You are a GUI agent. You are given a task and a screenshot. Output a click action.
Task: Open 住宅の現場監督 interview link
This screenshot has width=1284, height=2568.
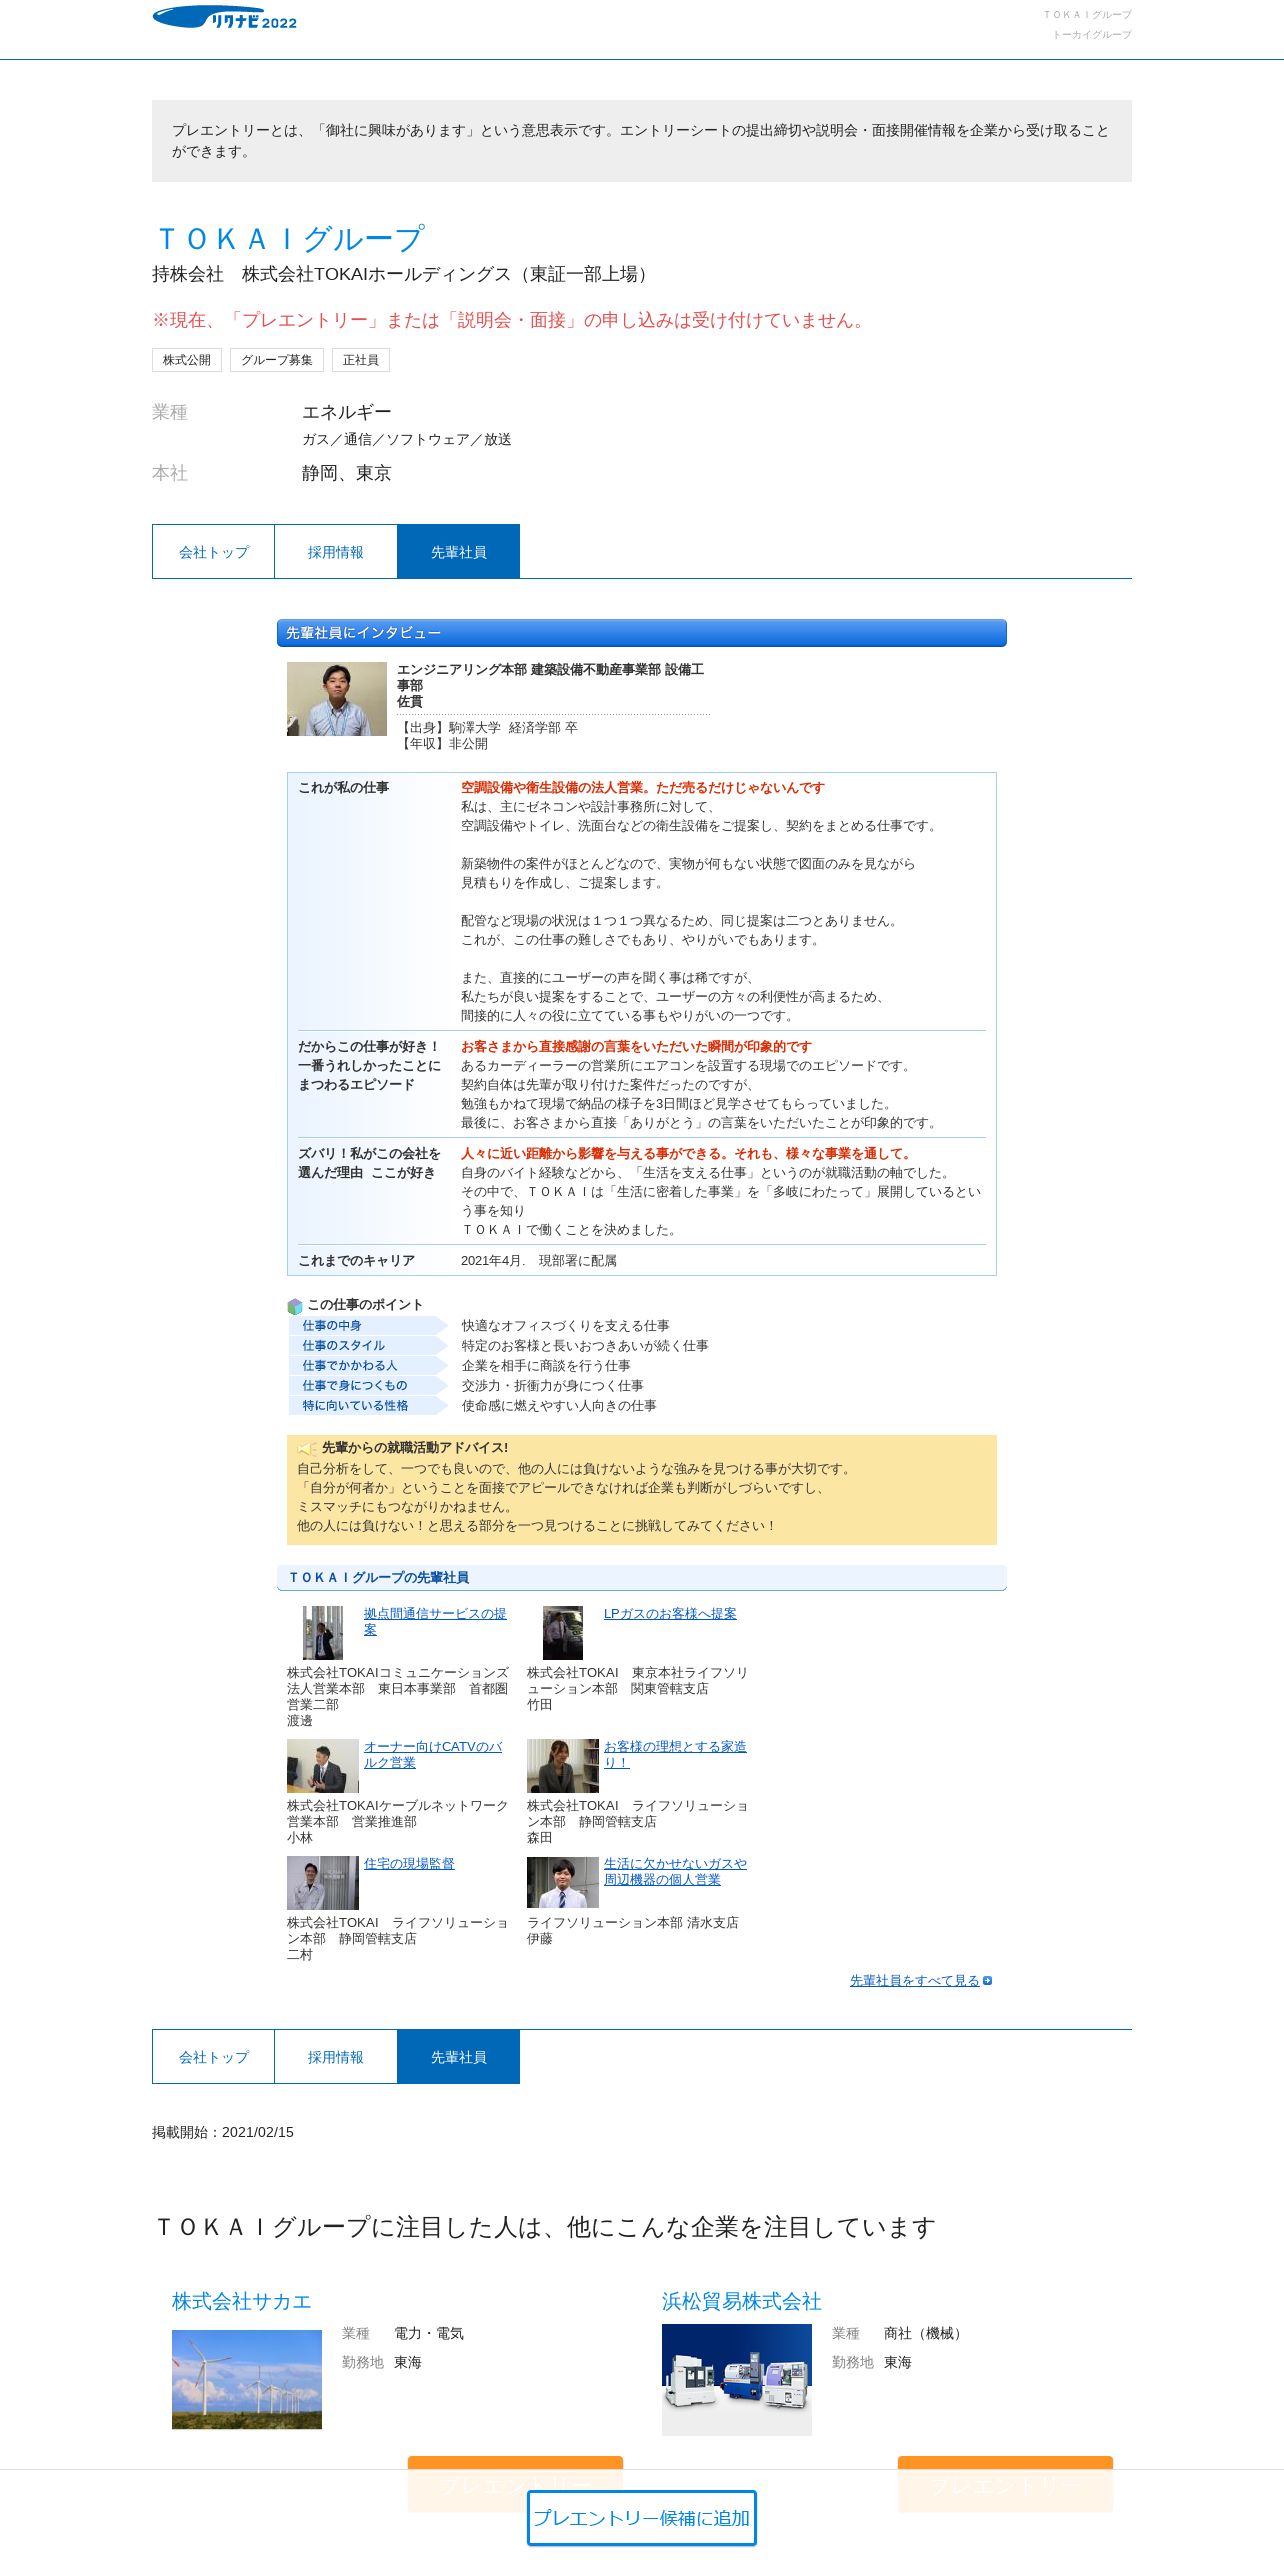(x=409, y=1863)
